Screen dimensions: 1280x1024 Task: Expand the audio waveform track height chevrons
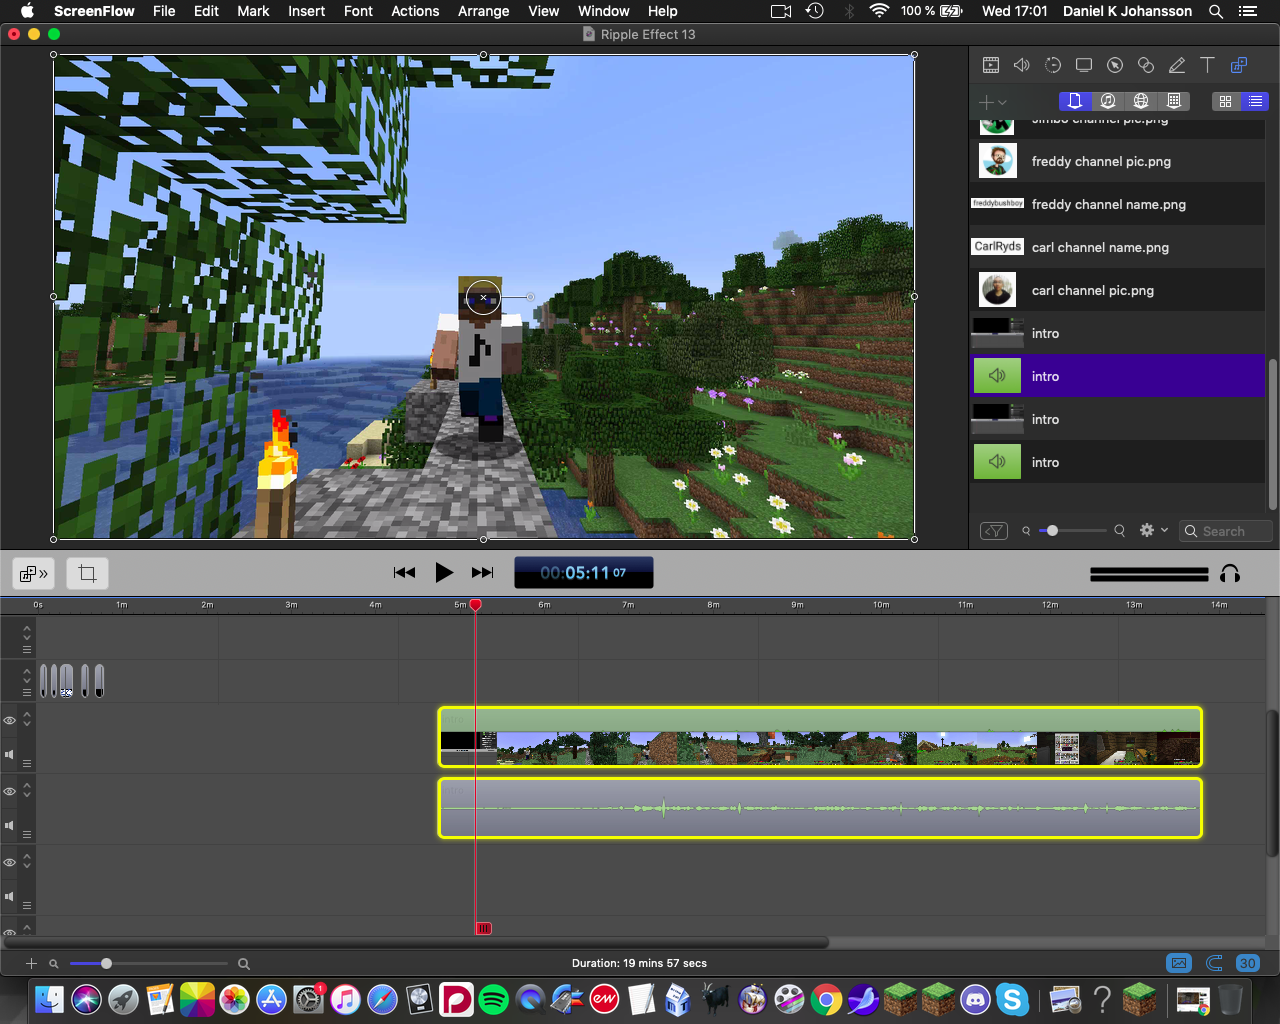(27, 790)
